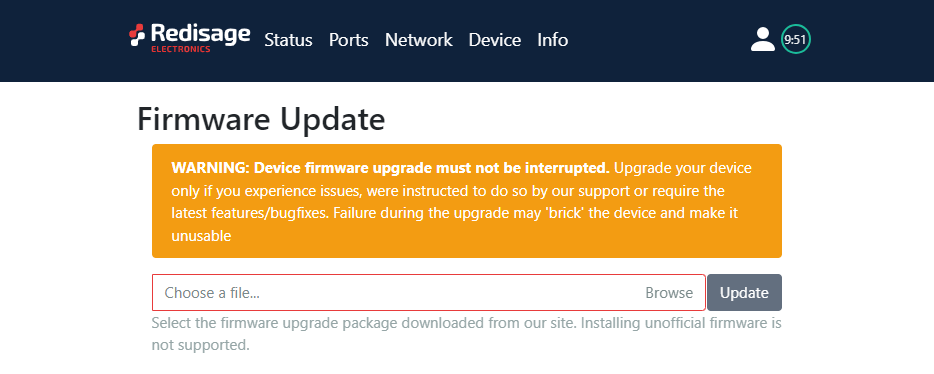Click empty area of navy header bar
Screen dimensions: 934x374
click(x=655, y=40)
